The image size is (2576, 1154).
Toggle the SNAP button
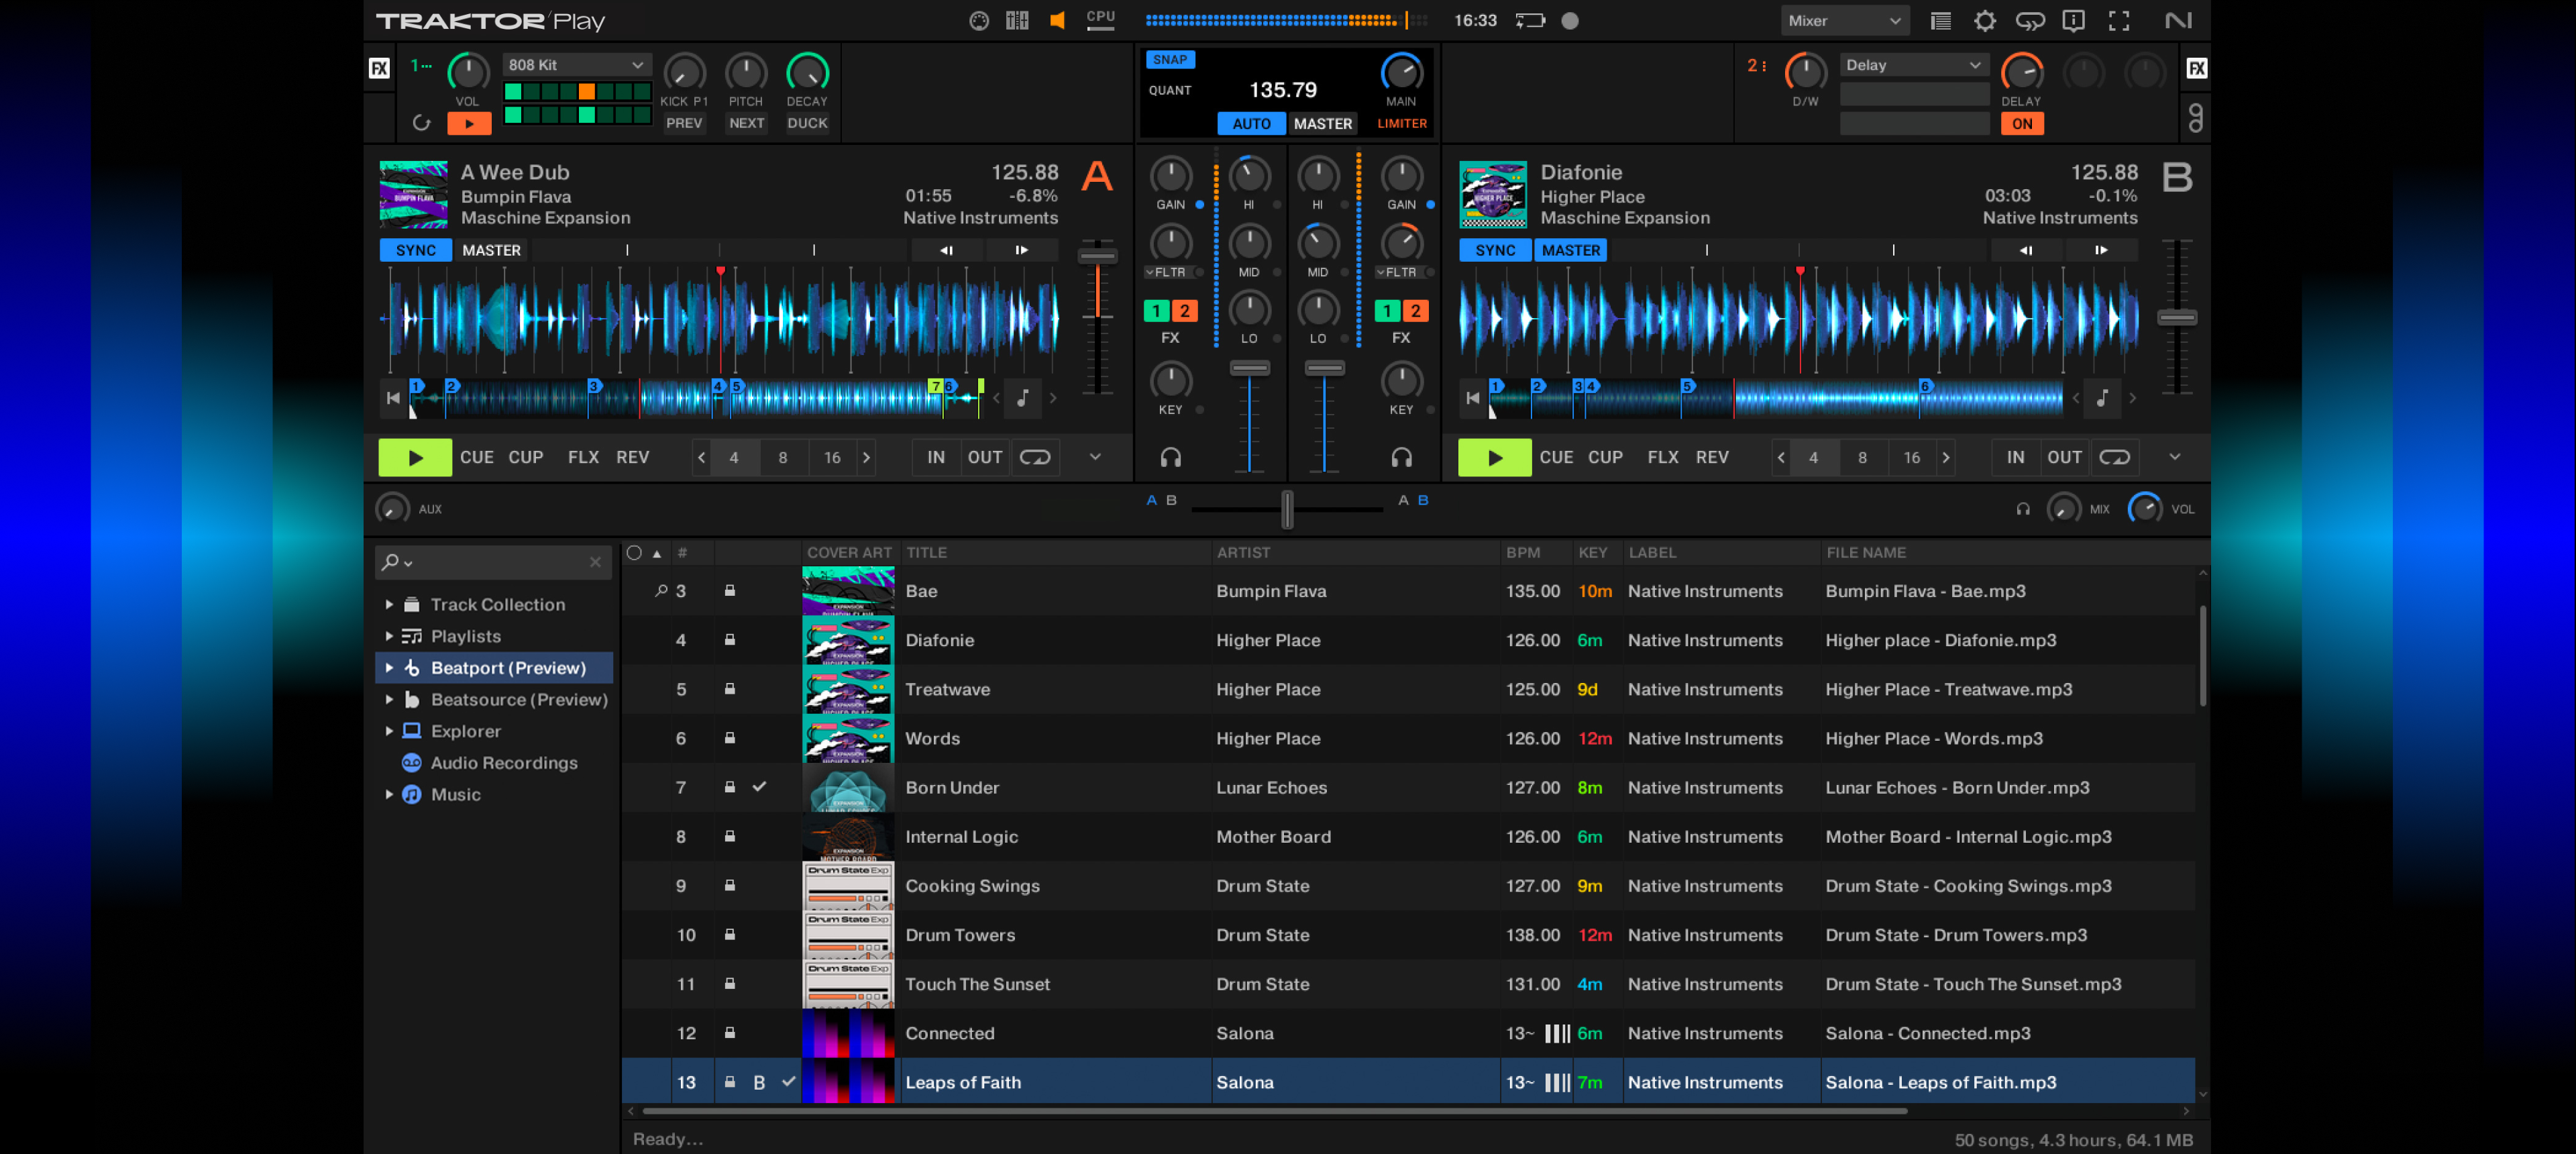point(1169,60)
